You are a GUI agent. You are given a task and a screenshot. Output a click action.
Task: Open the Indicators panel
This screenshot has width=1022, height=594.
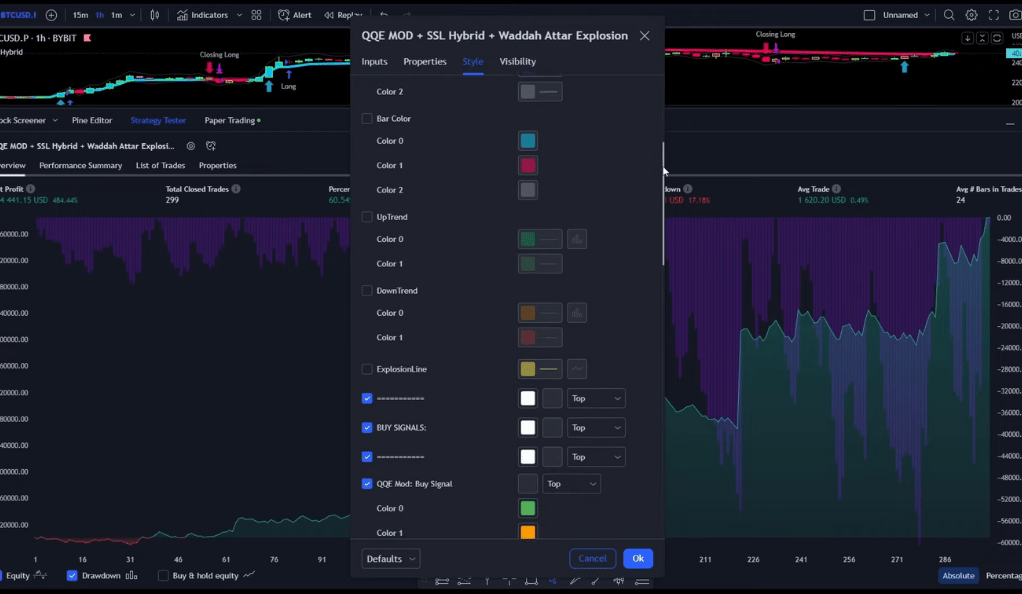[203, 14]
